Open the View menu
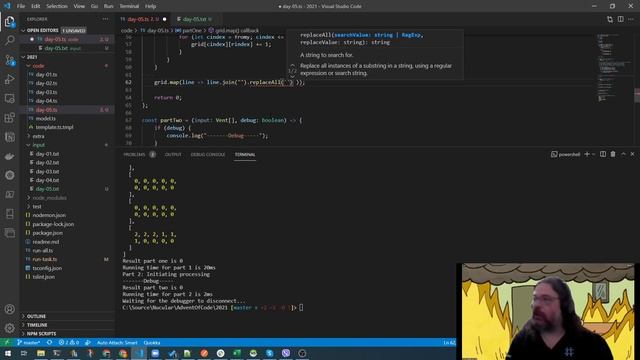The width and height of the screenshot is (640, 360). (79, 6)
